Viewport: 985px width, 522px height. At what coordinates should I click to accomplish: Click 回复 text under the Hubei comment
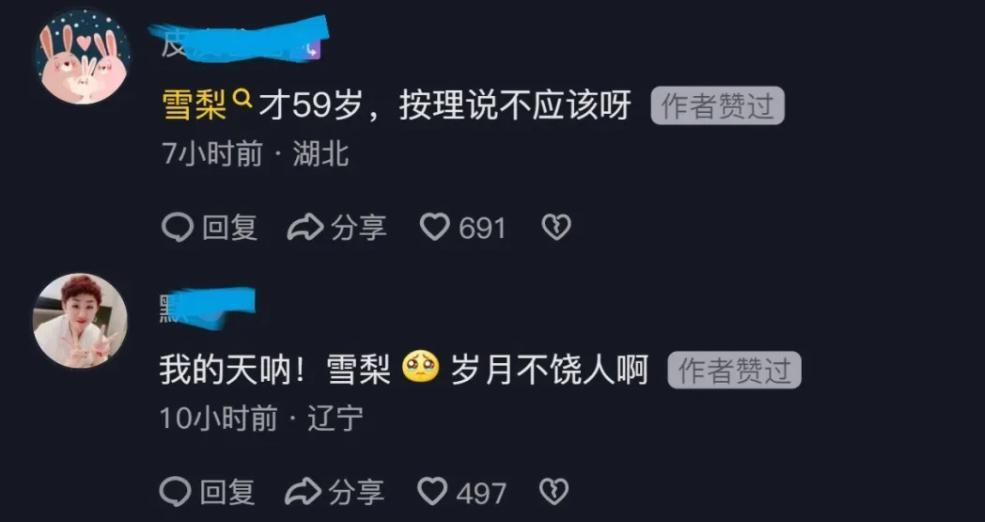pos(230,227)
